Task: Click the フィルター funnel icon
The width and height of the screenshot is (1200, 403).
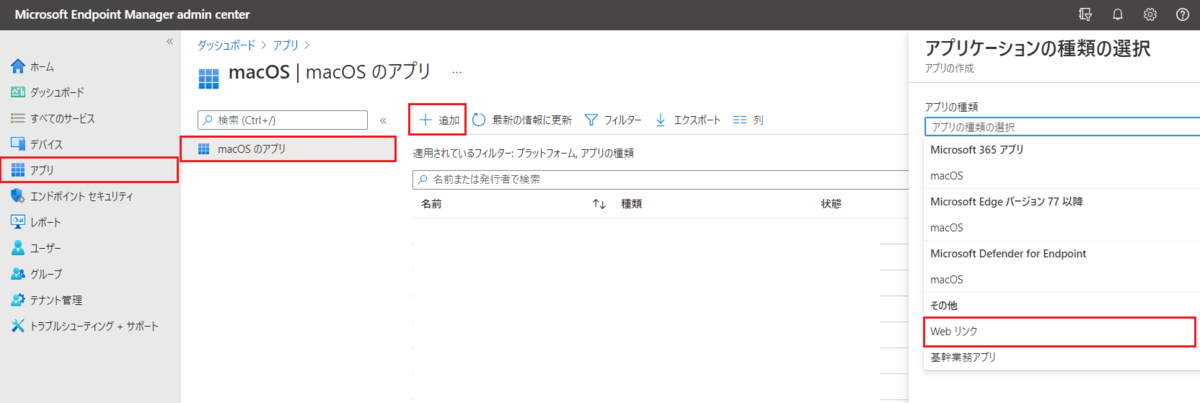Action: [x=591, y=120]
